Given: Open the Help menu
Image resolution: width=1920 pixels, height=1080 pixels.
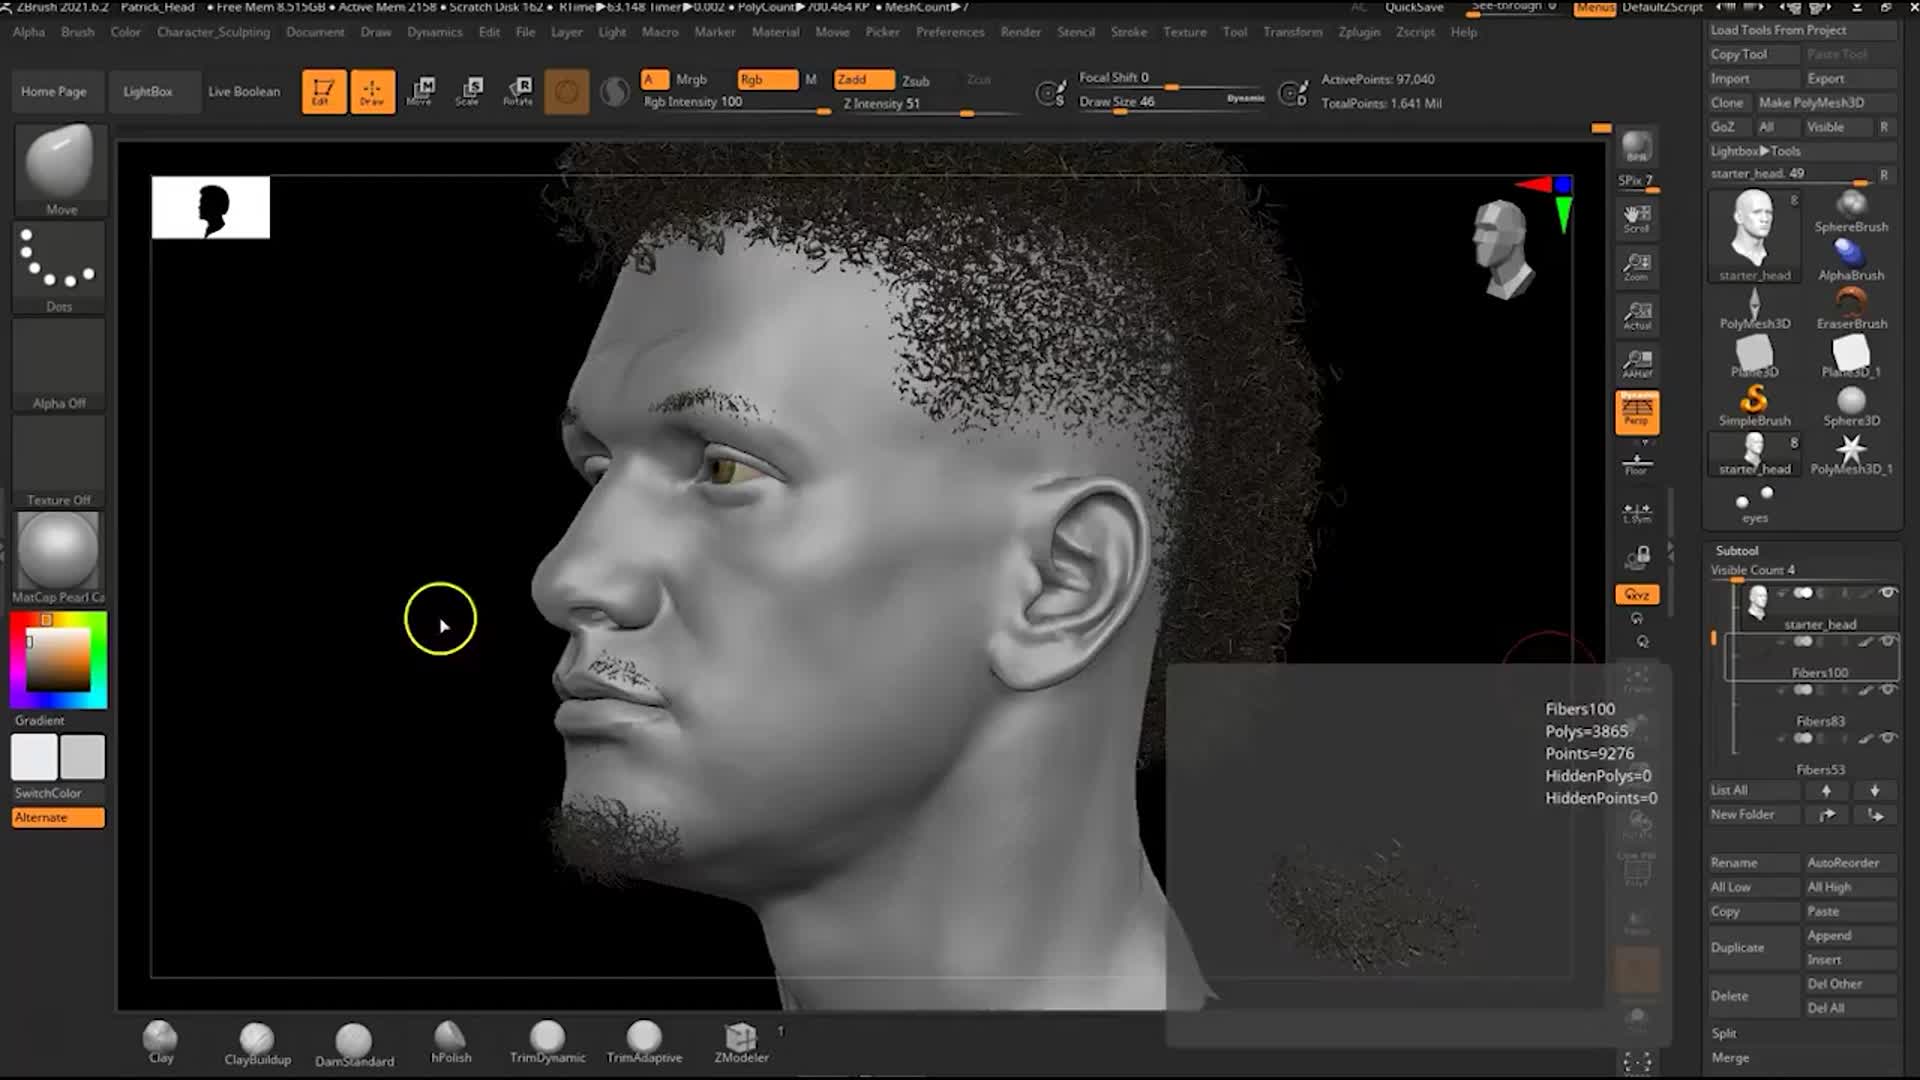Looking at the screenshot, I should [1464, 32].
